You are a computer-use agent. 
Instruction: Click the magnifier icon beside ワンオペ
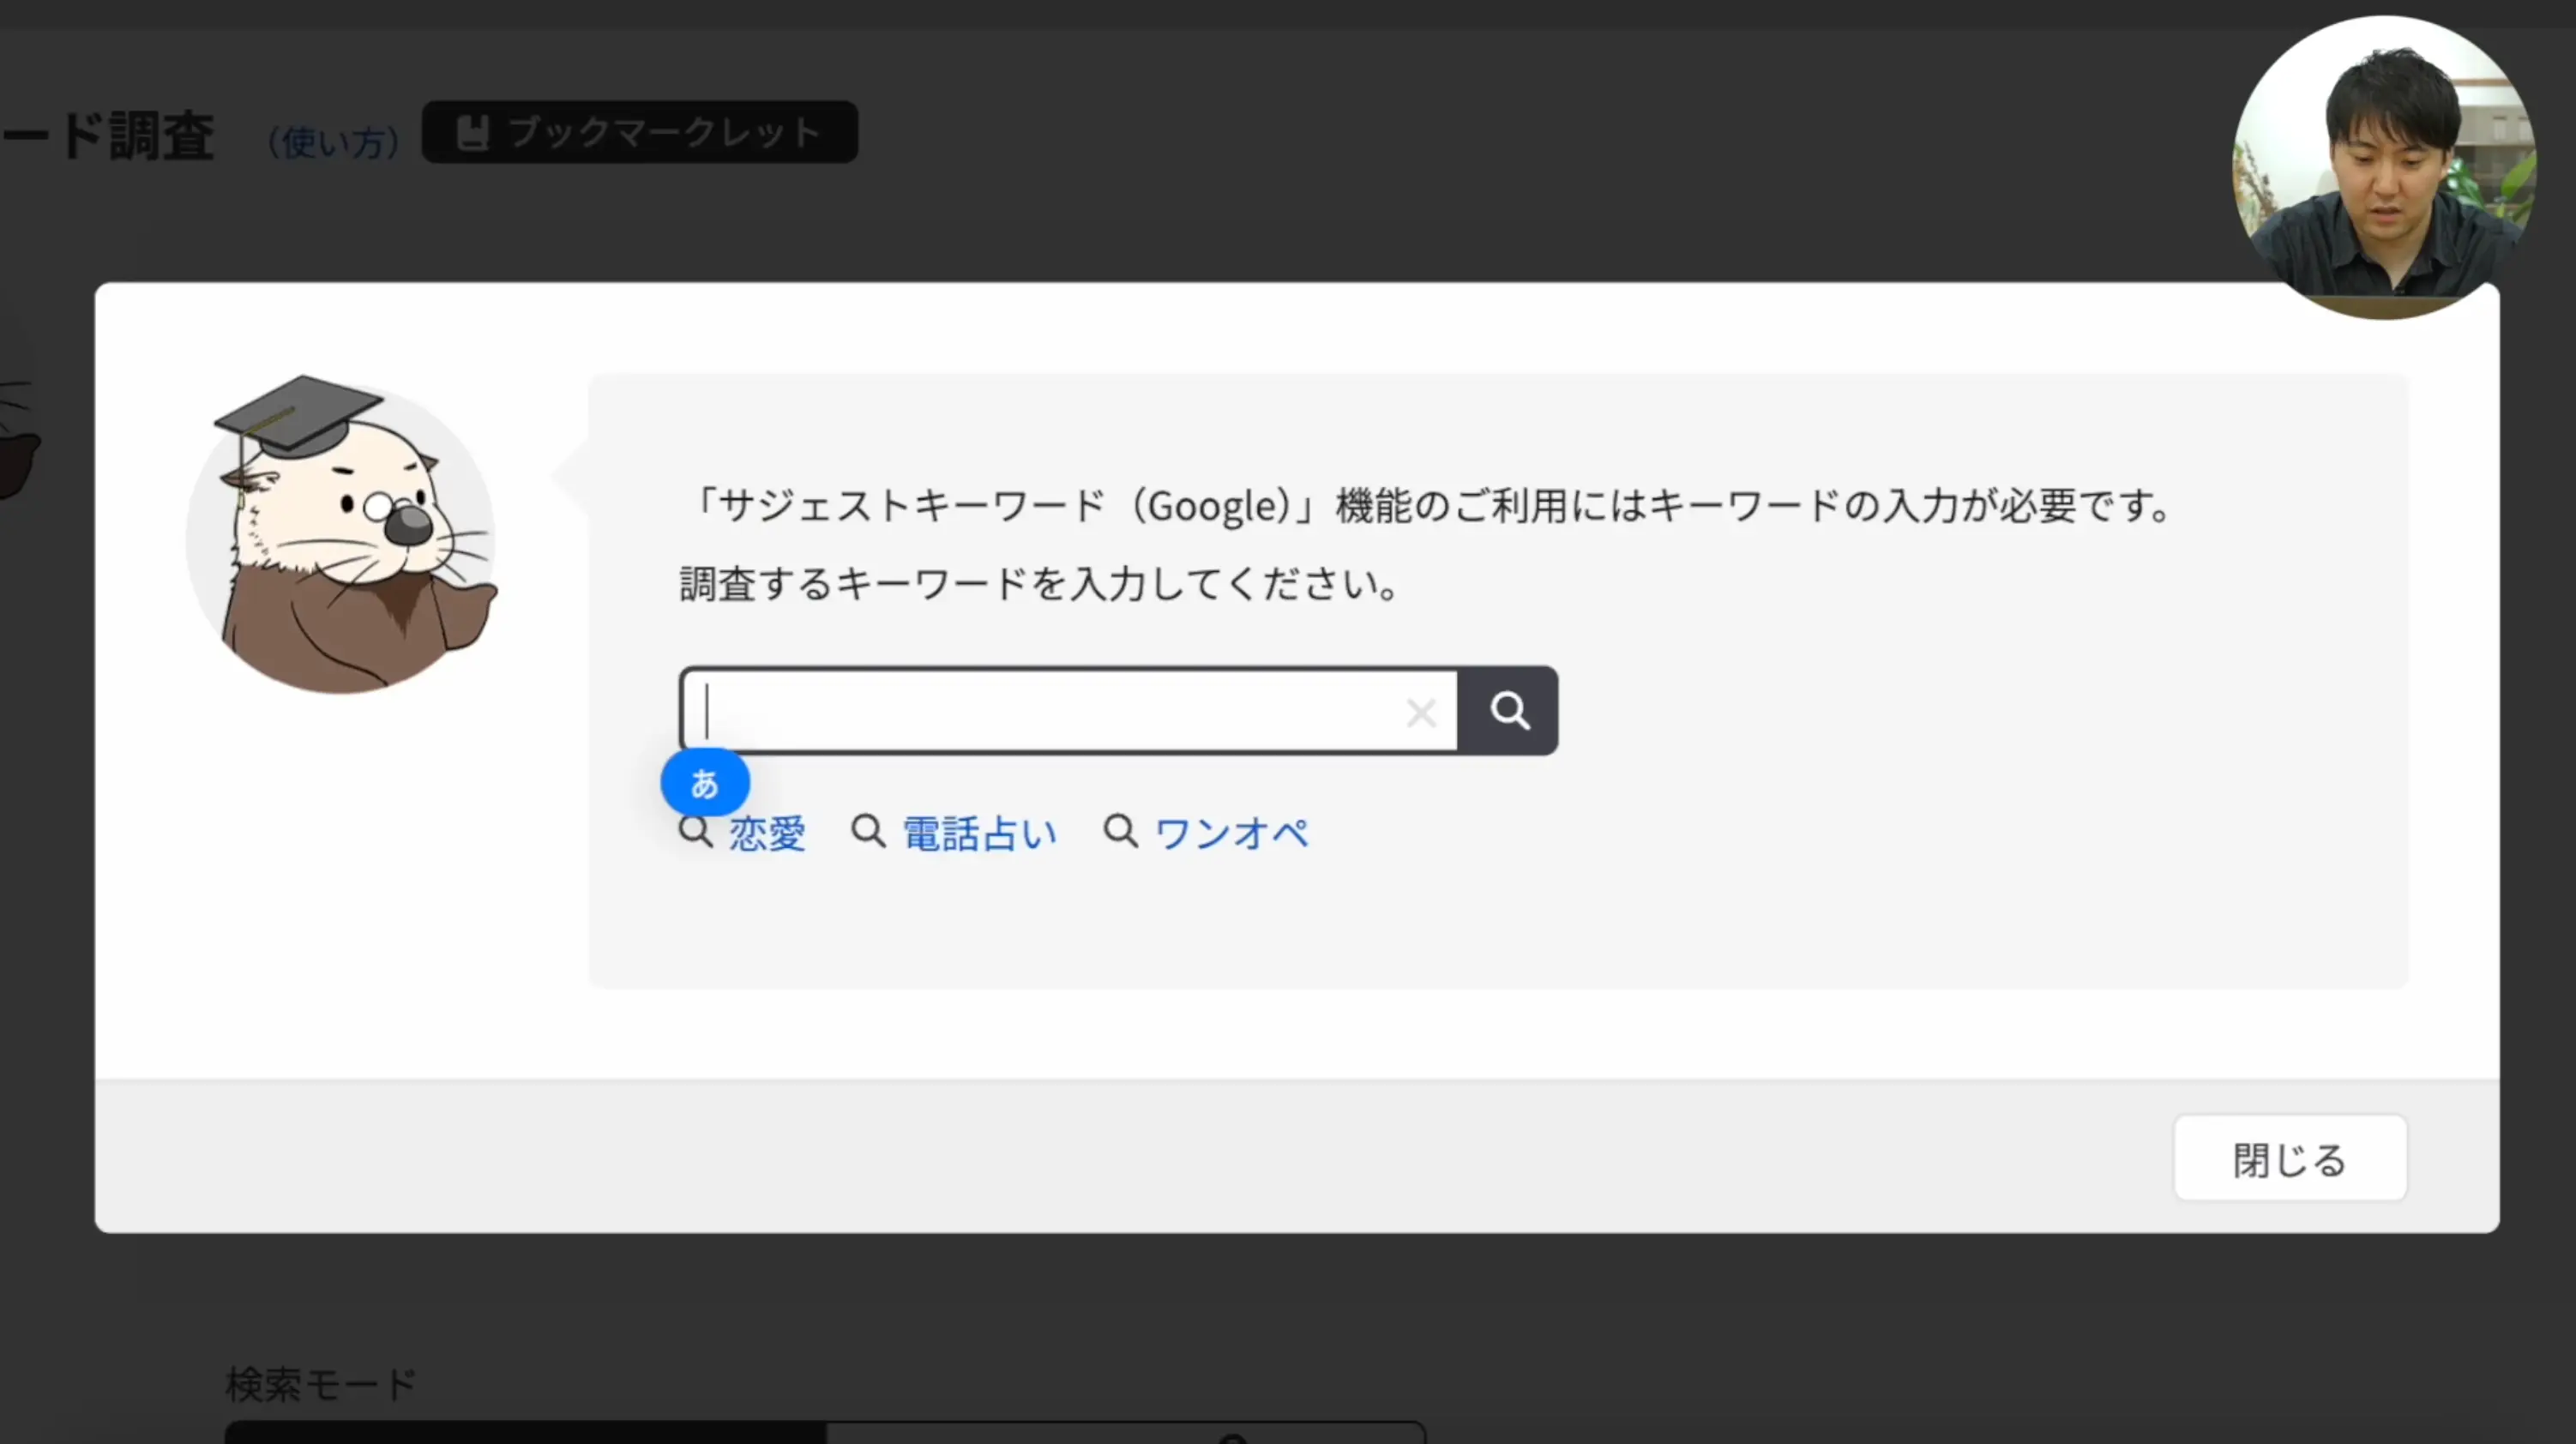click(1121, 831)
